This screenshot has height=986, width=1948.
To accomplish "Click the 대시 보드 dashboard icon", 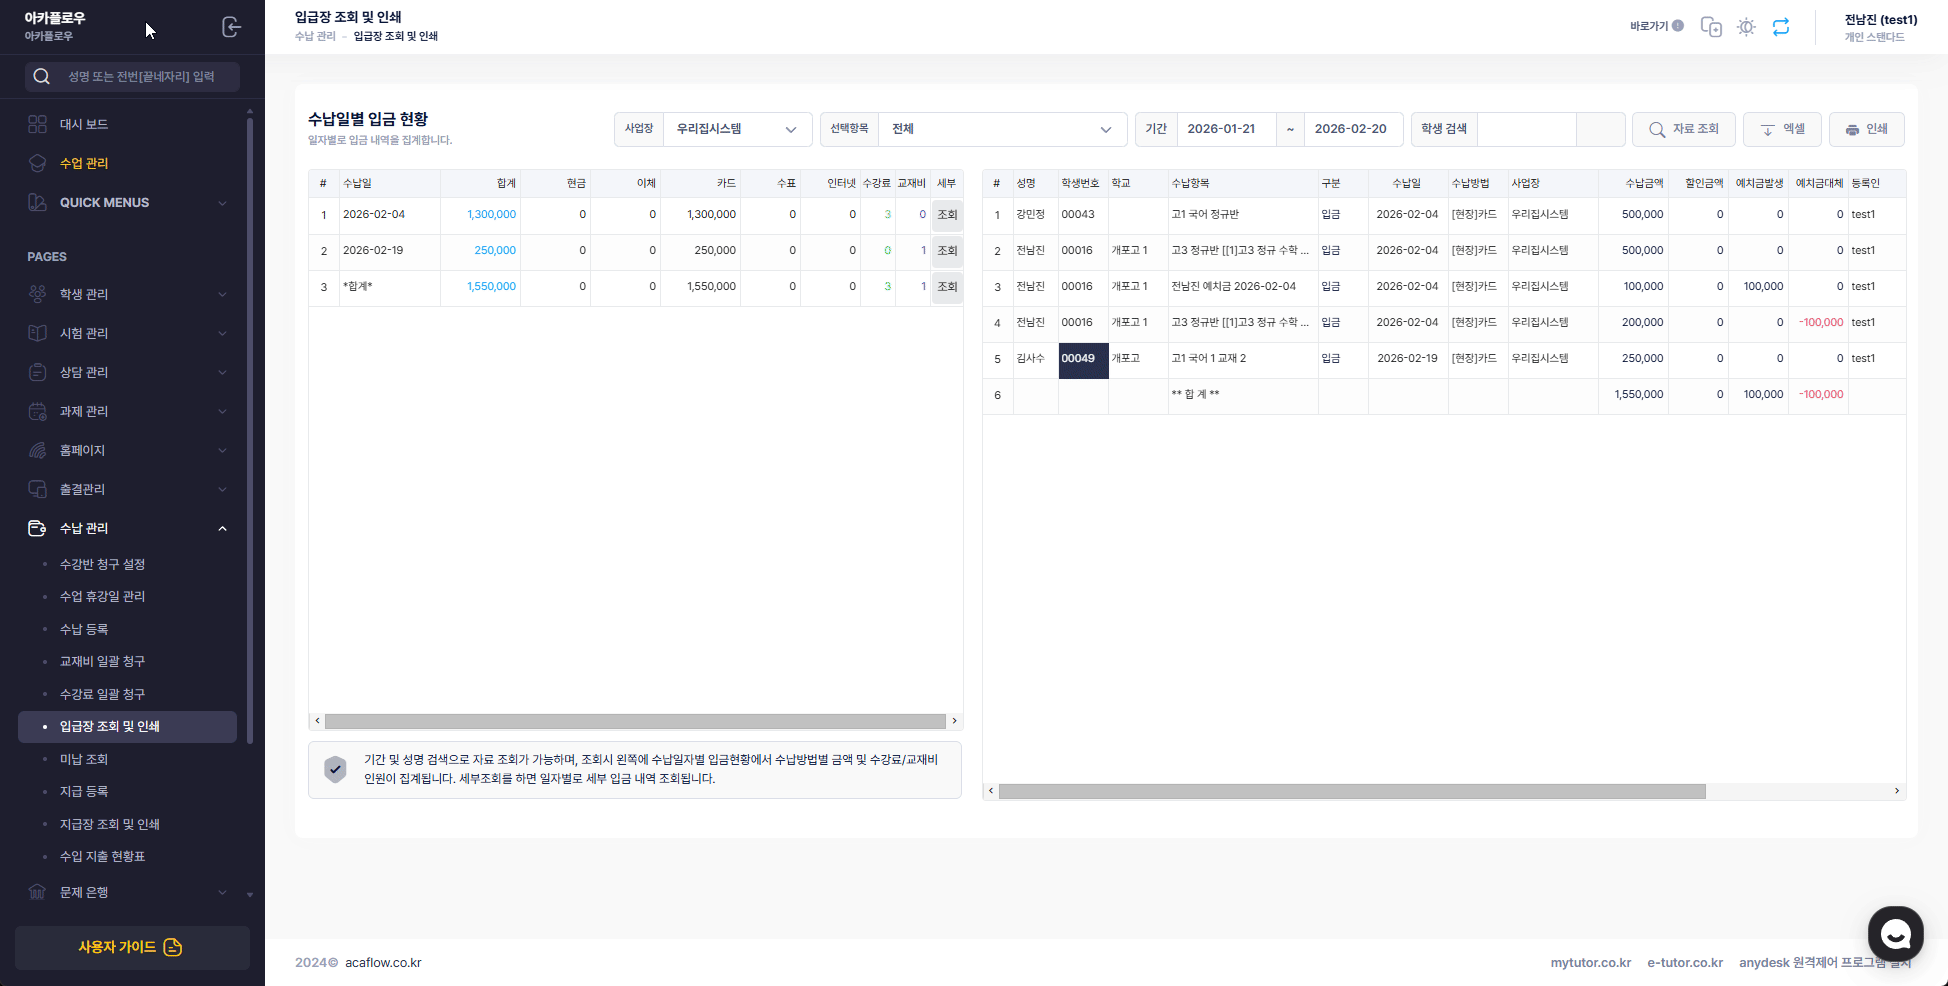I will 38,124.
